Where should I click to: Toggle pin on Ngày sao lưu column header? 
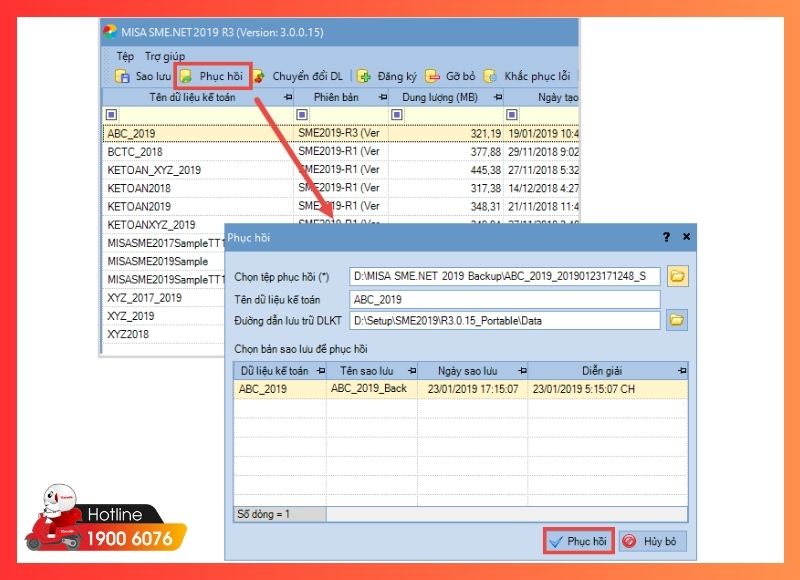coord(519,370)
